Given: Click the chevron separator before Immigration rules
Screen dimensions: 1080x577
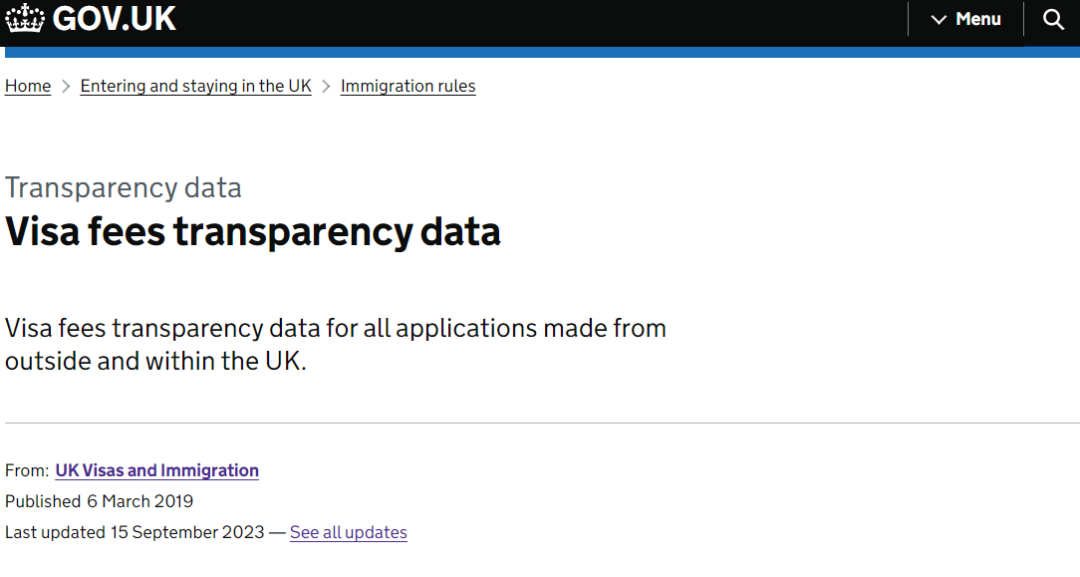Looking at the screenshot, I should point(326,86).
